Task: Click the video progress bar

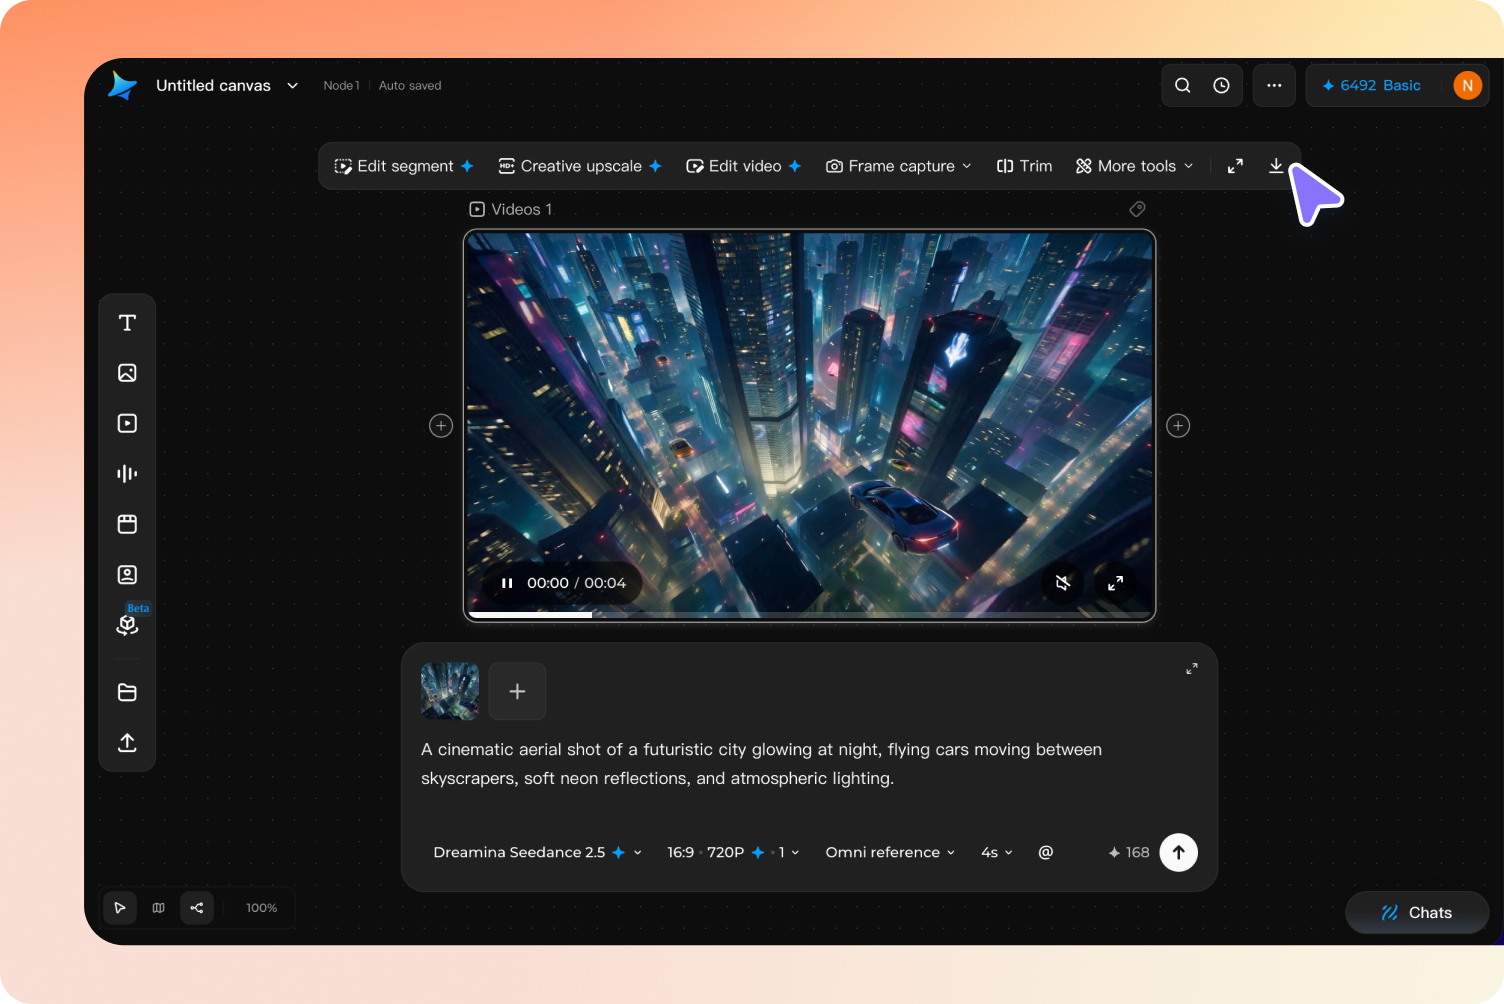Action: tap(810, 615)
